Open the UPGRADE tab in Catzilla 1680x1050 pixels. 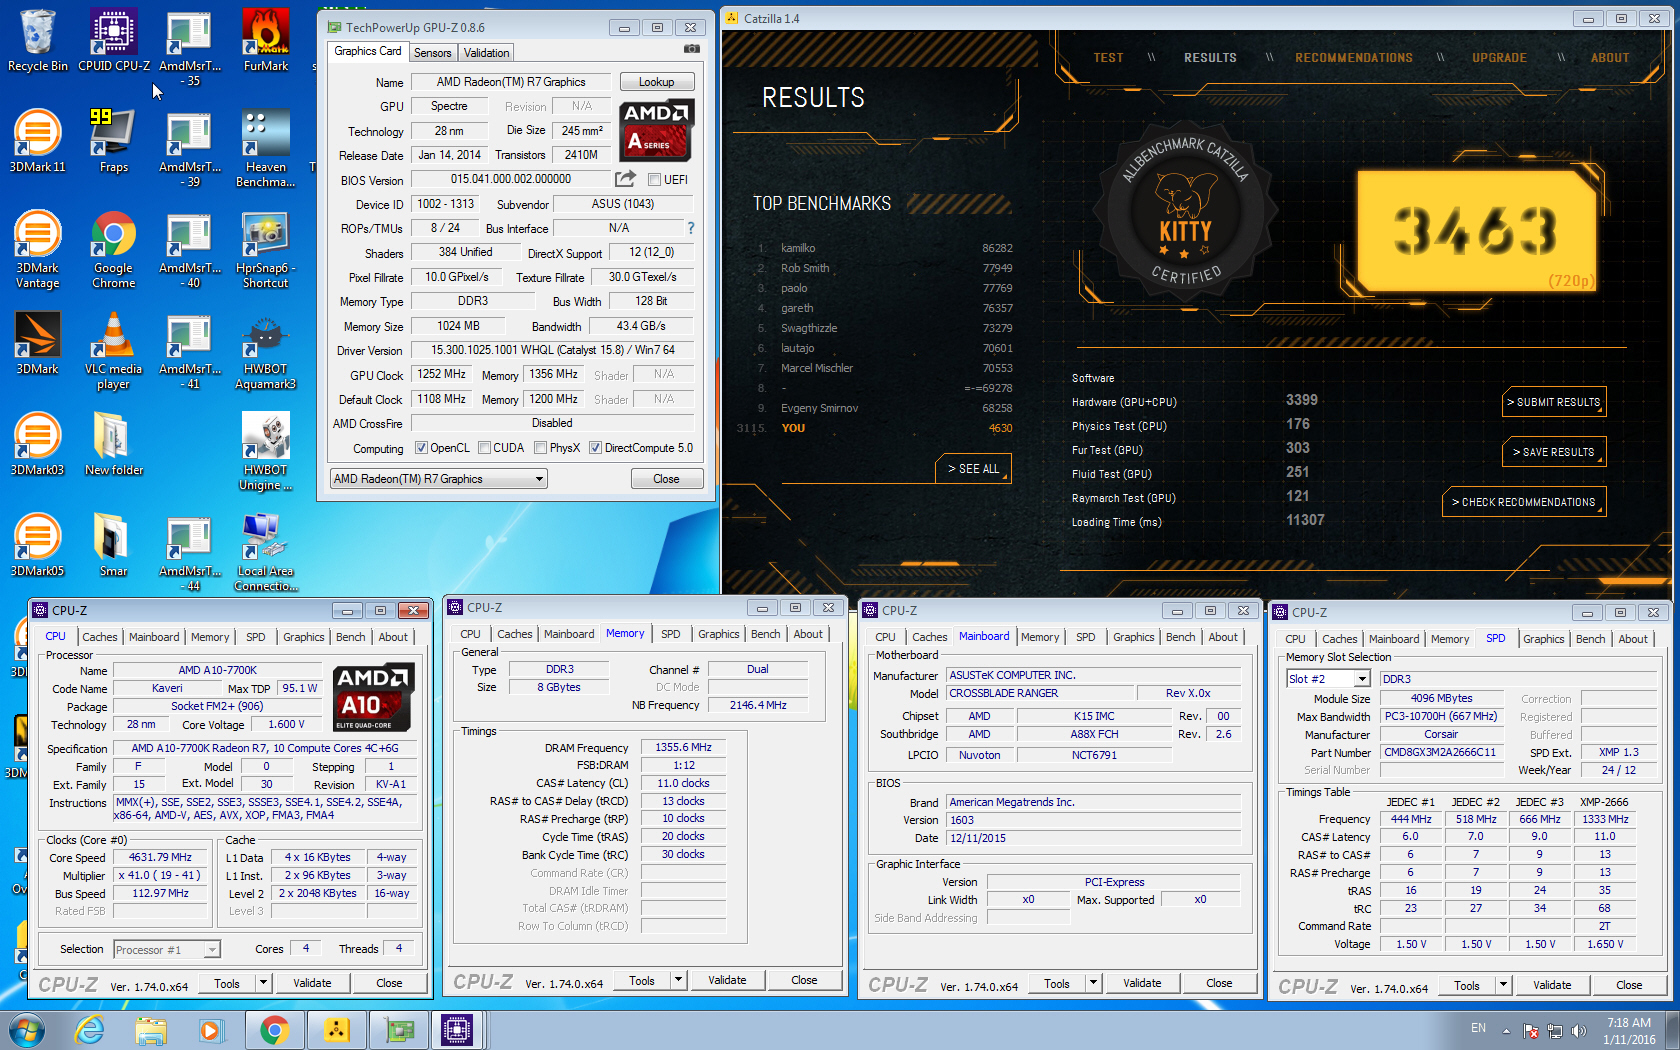click(1499, 58)
